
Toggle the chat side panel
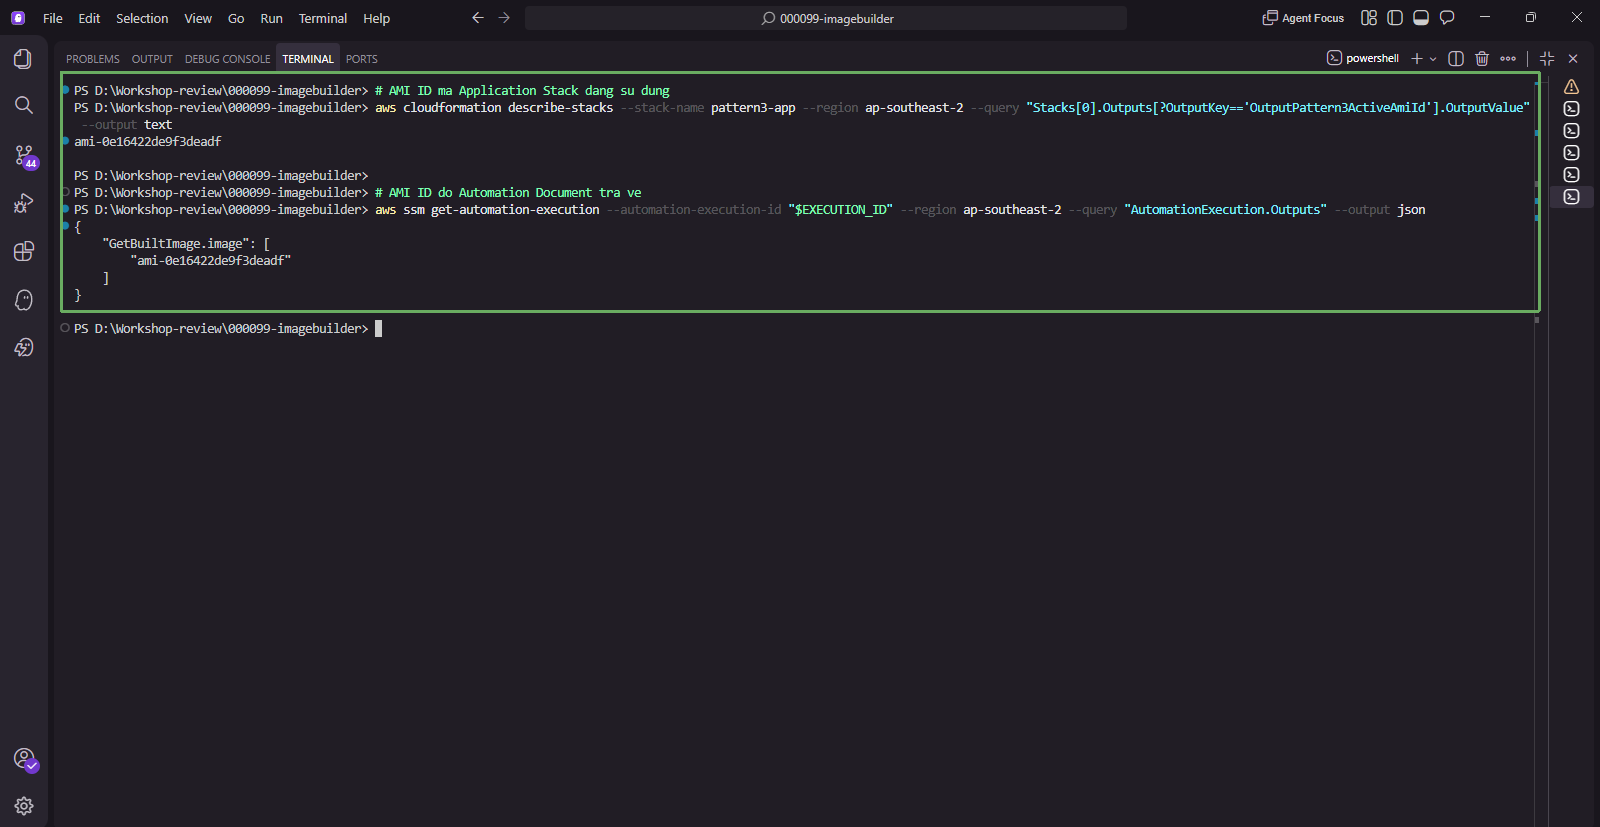pos(1447,18)
